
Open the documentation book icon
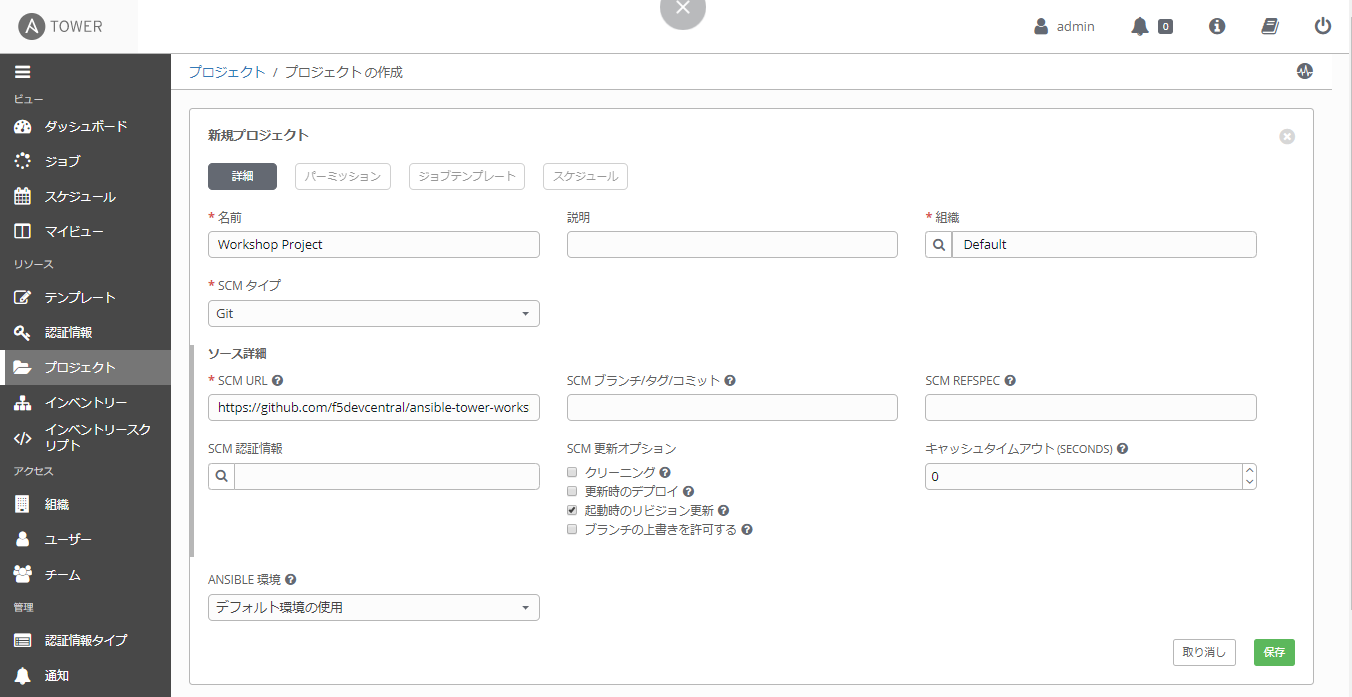click(1270, 27)
